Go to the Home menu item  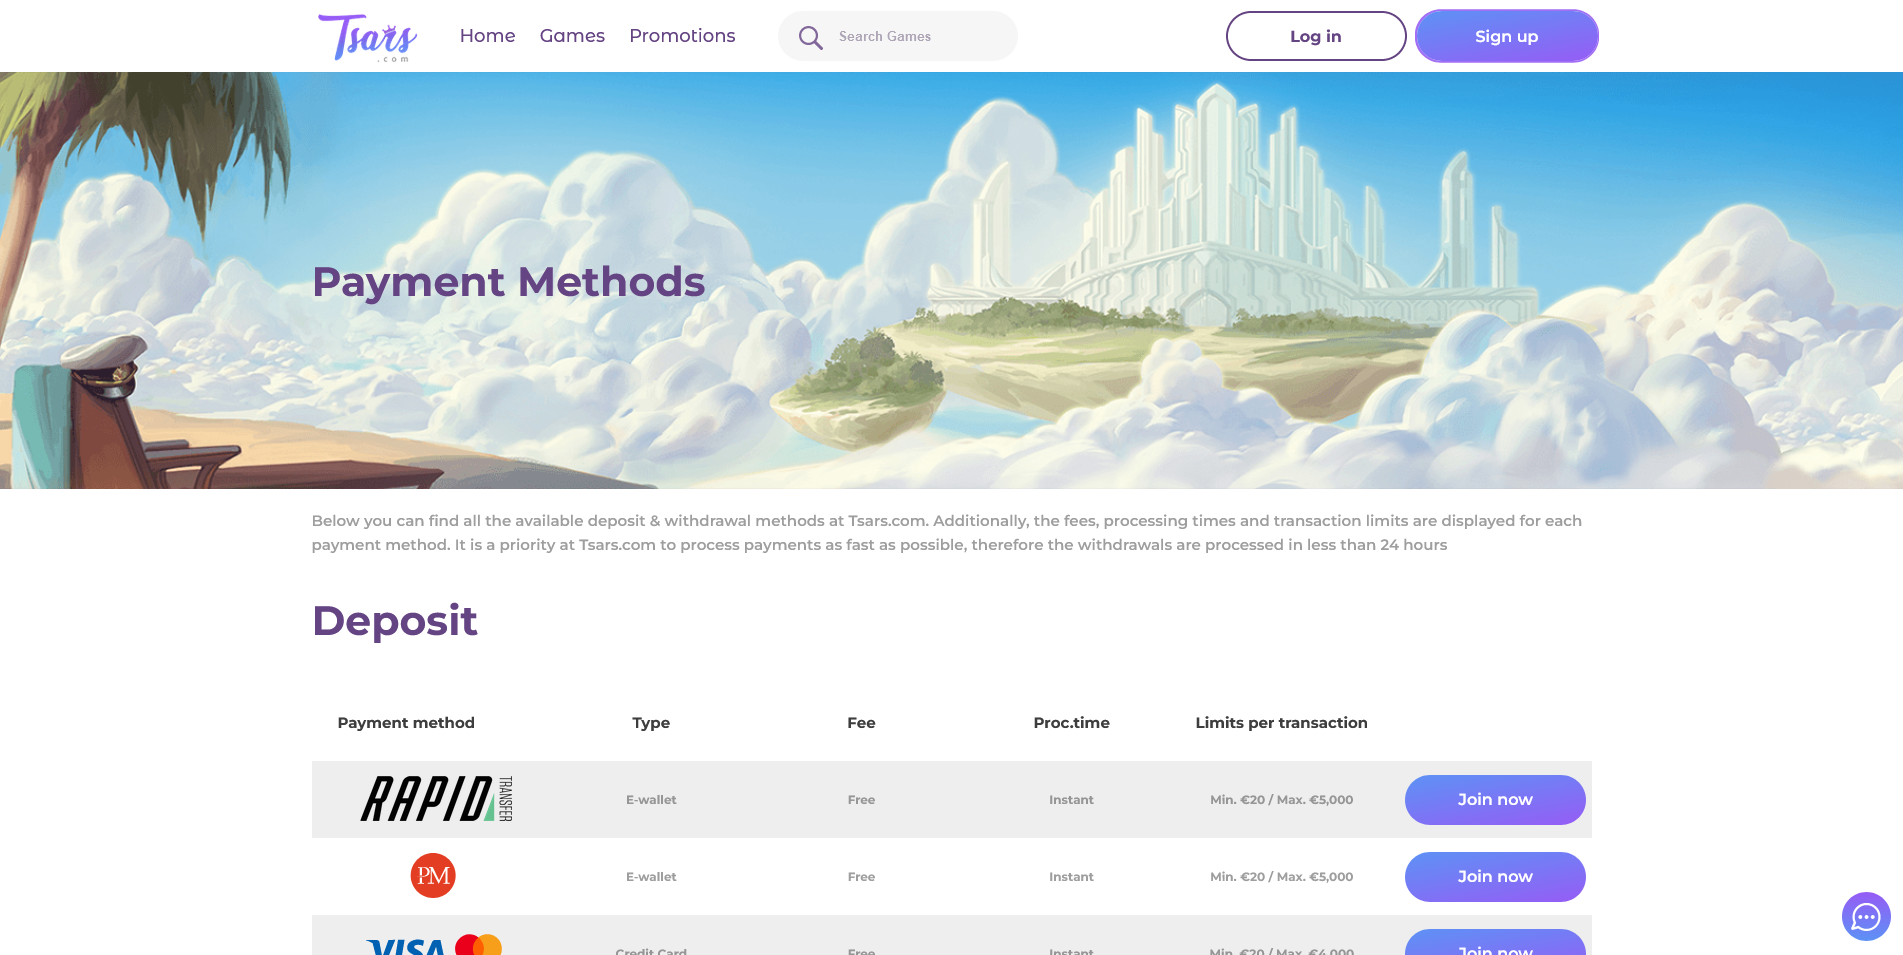coord(487,36)
